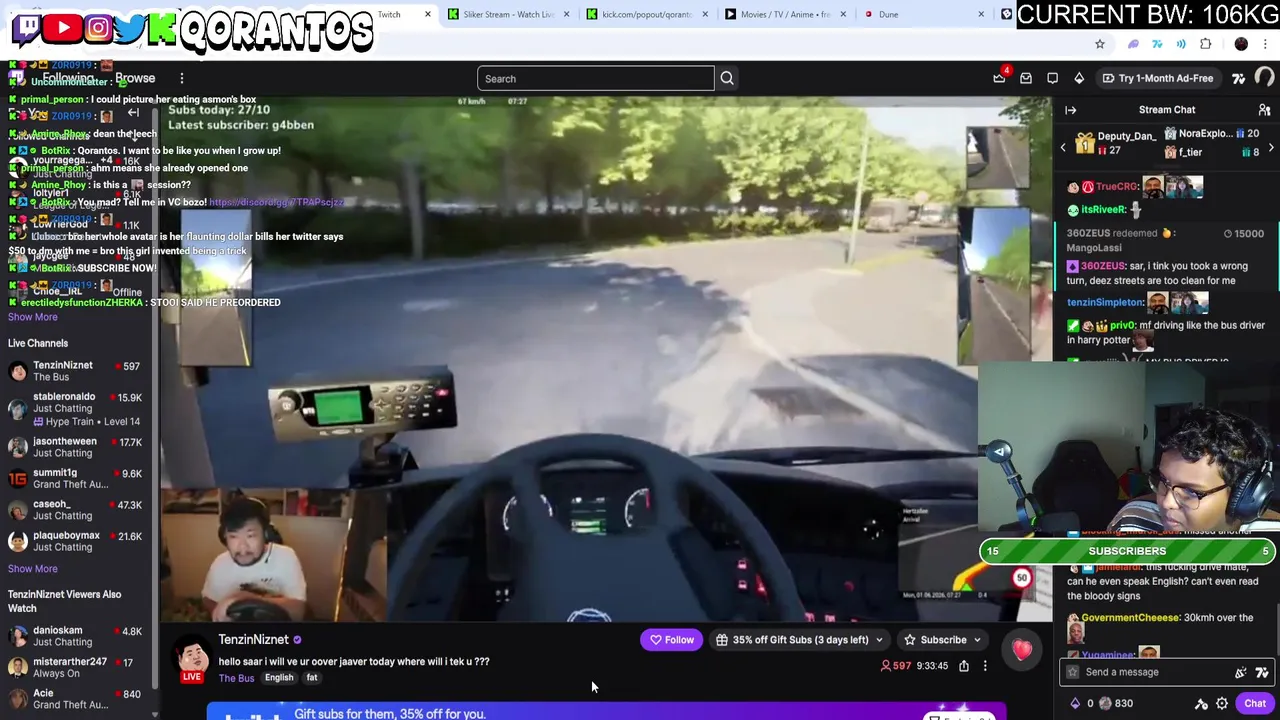The width and height of the screenshot is (1280, 720).
Task: Switch to Sliker Stream browser tab
Action: tap(508, 14)
